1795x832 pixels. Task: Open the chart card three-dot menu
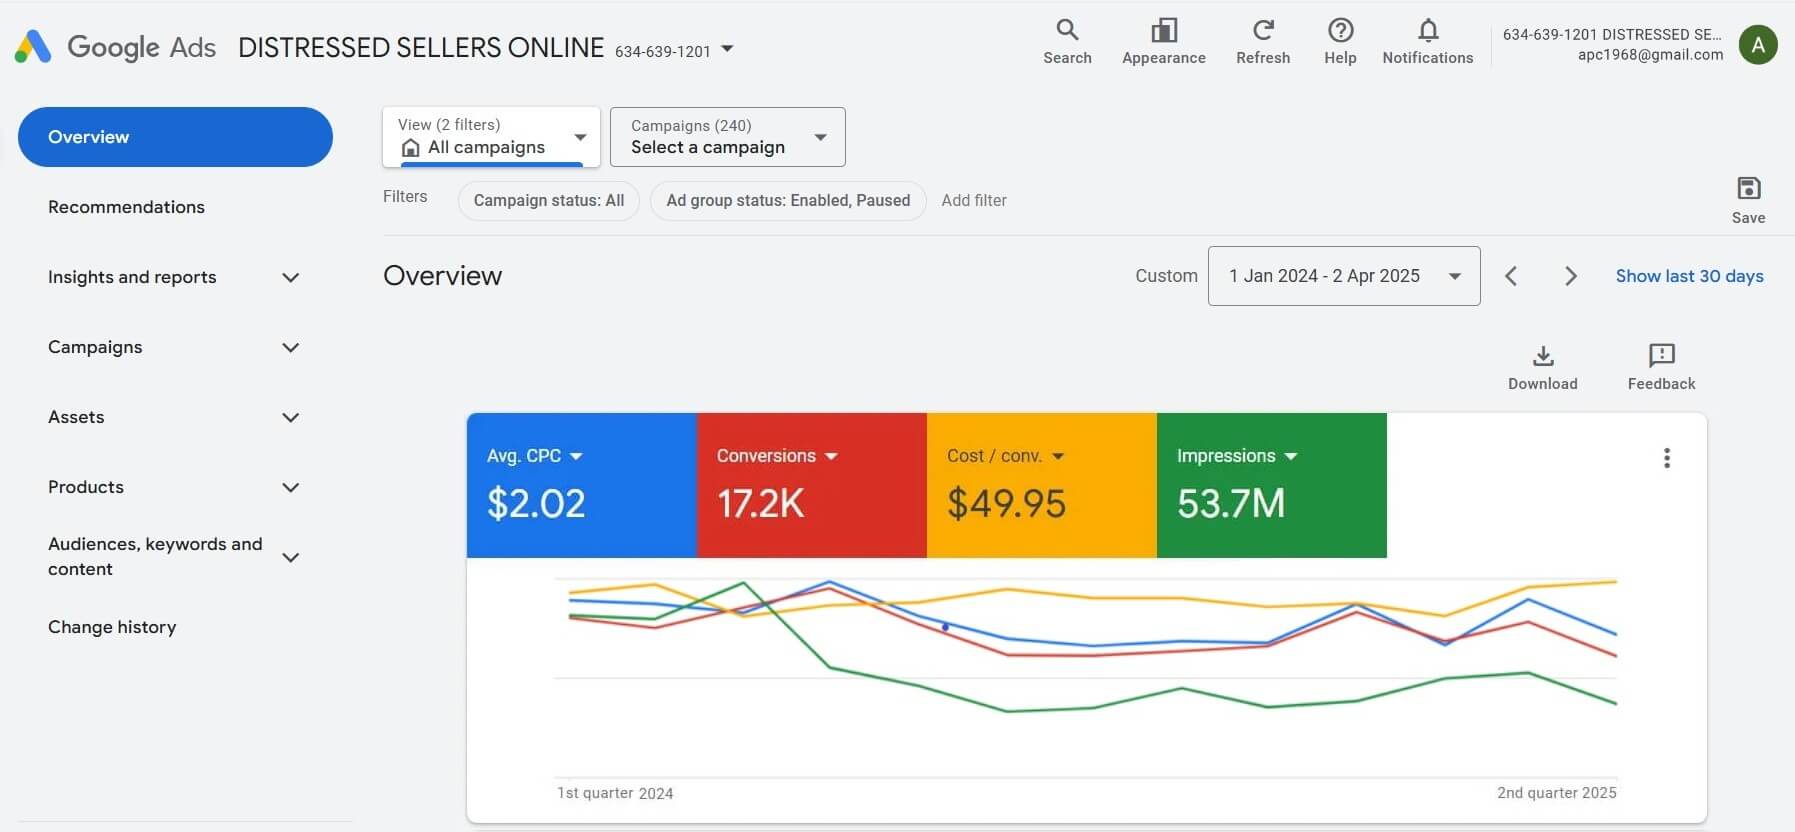[x=1666, y=458]
